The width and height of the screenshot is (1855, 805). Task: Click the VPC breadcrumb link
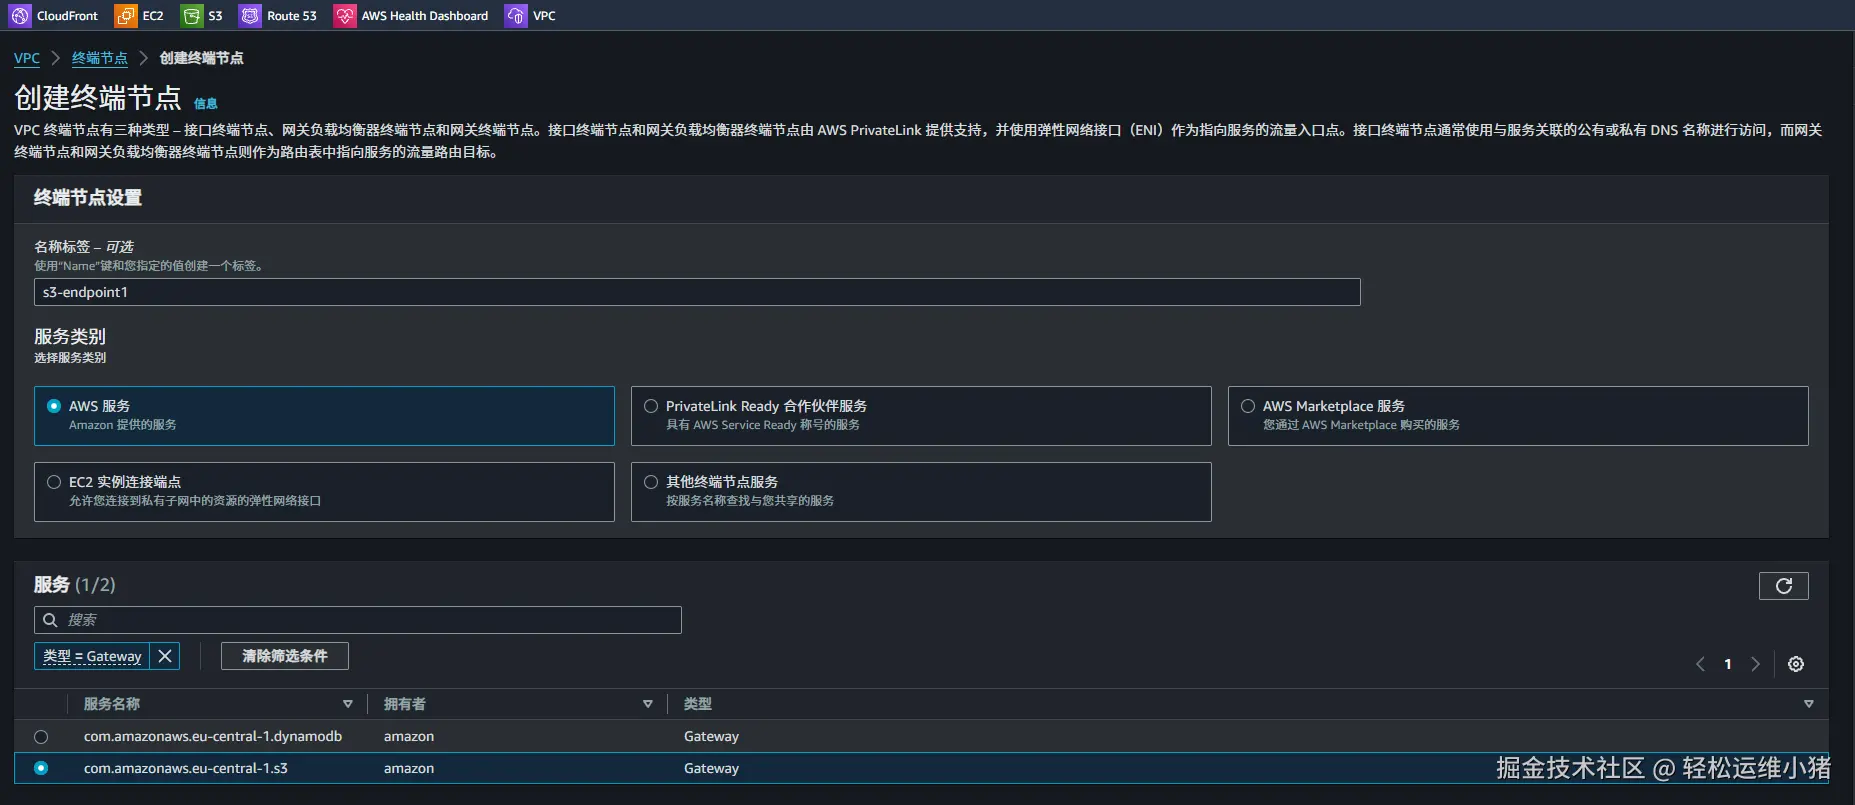[x=27, y=58]
